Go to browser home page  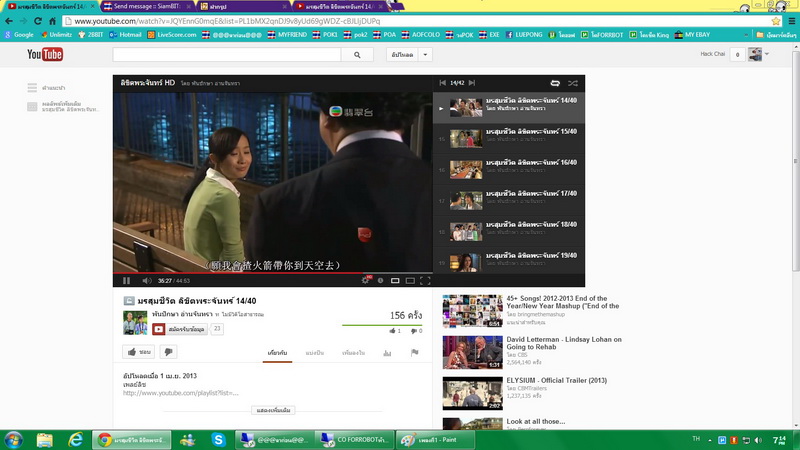[x=52, y=21]
